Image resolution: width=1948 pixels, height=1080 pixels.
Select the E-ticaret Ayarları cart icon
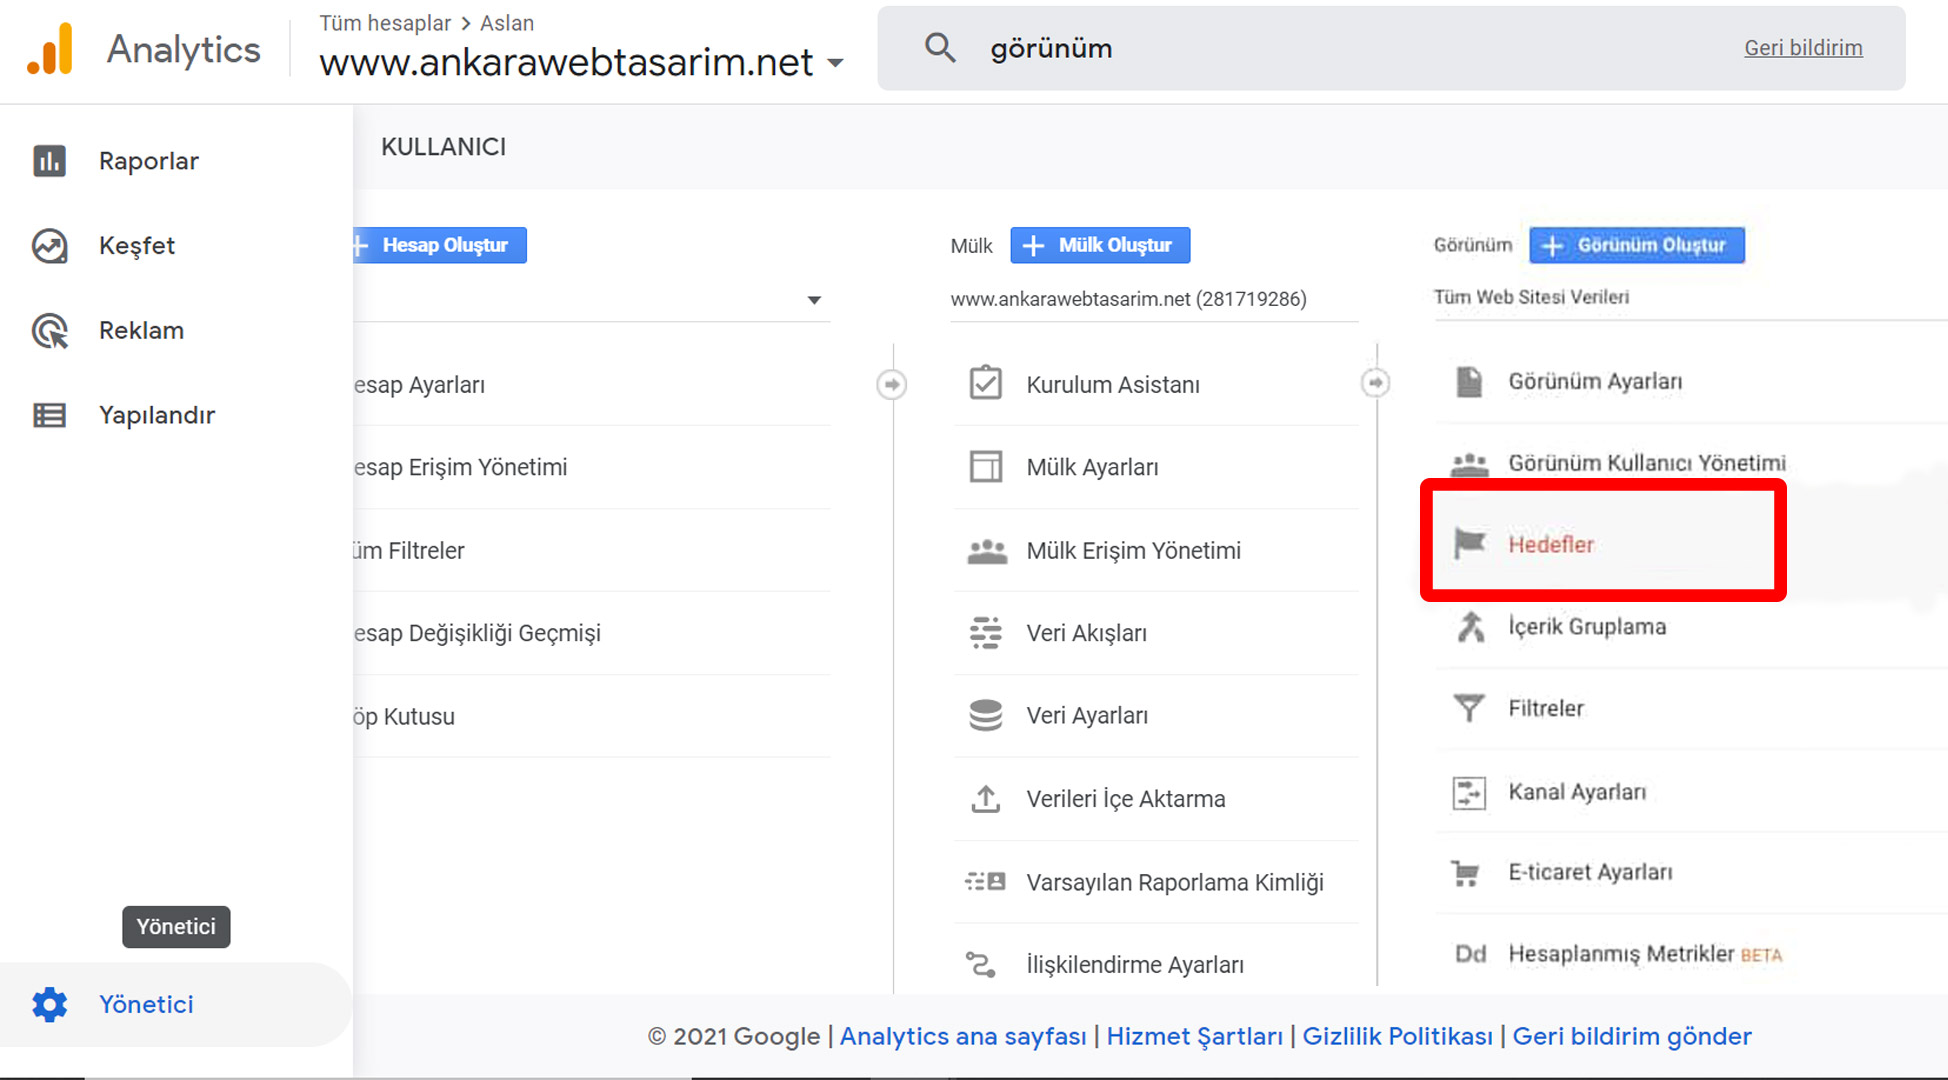[1469, 871]
